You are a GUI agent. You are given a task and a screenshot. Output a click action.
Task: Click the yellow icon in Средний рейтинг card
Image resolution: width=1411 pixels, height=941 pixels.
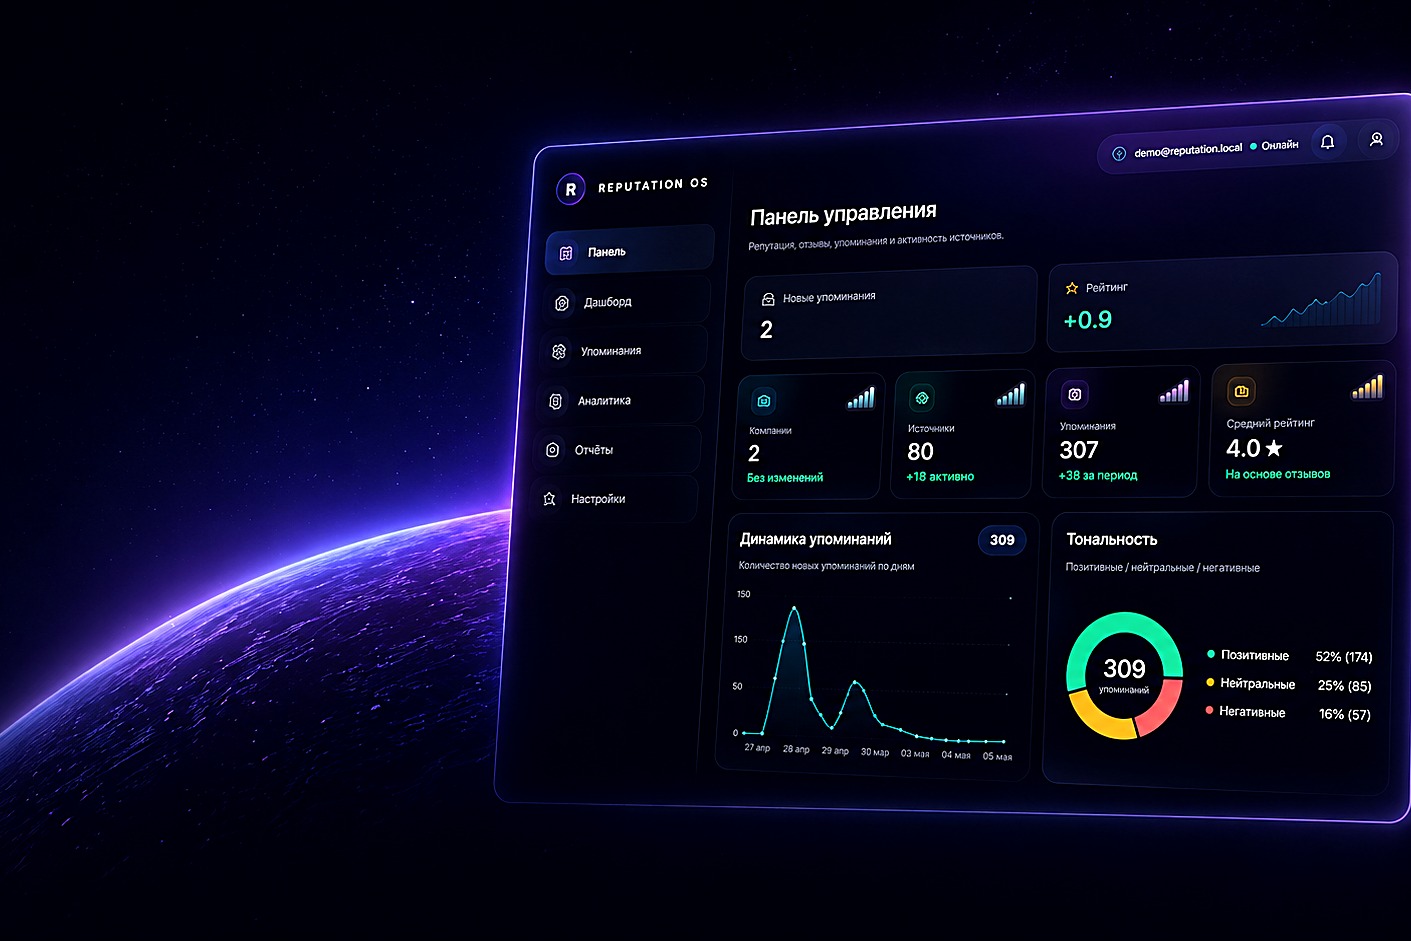pyautogui.click(x=1241, y=391)
